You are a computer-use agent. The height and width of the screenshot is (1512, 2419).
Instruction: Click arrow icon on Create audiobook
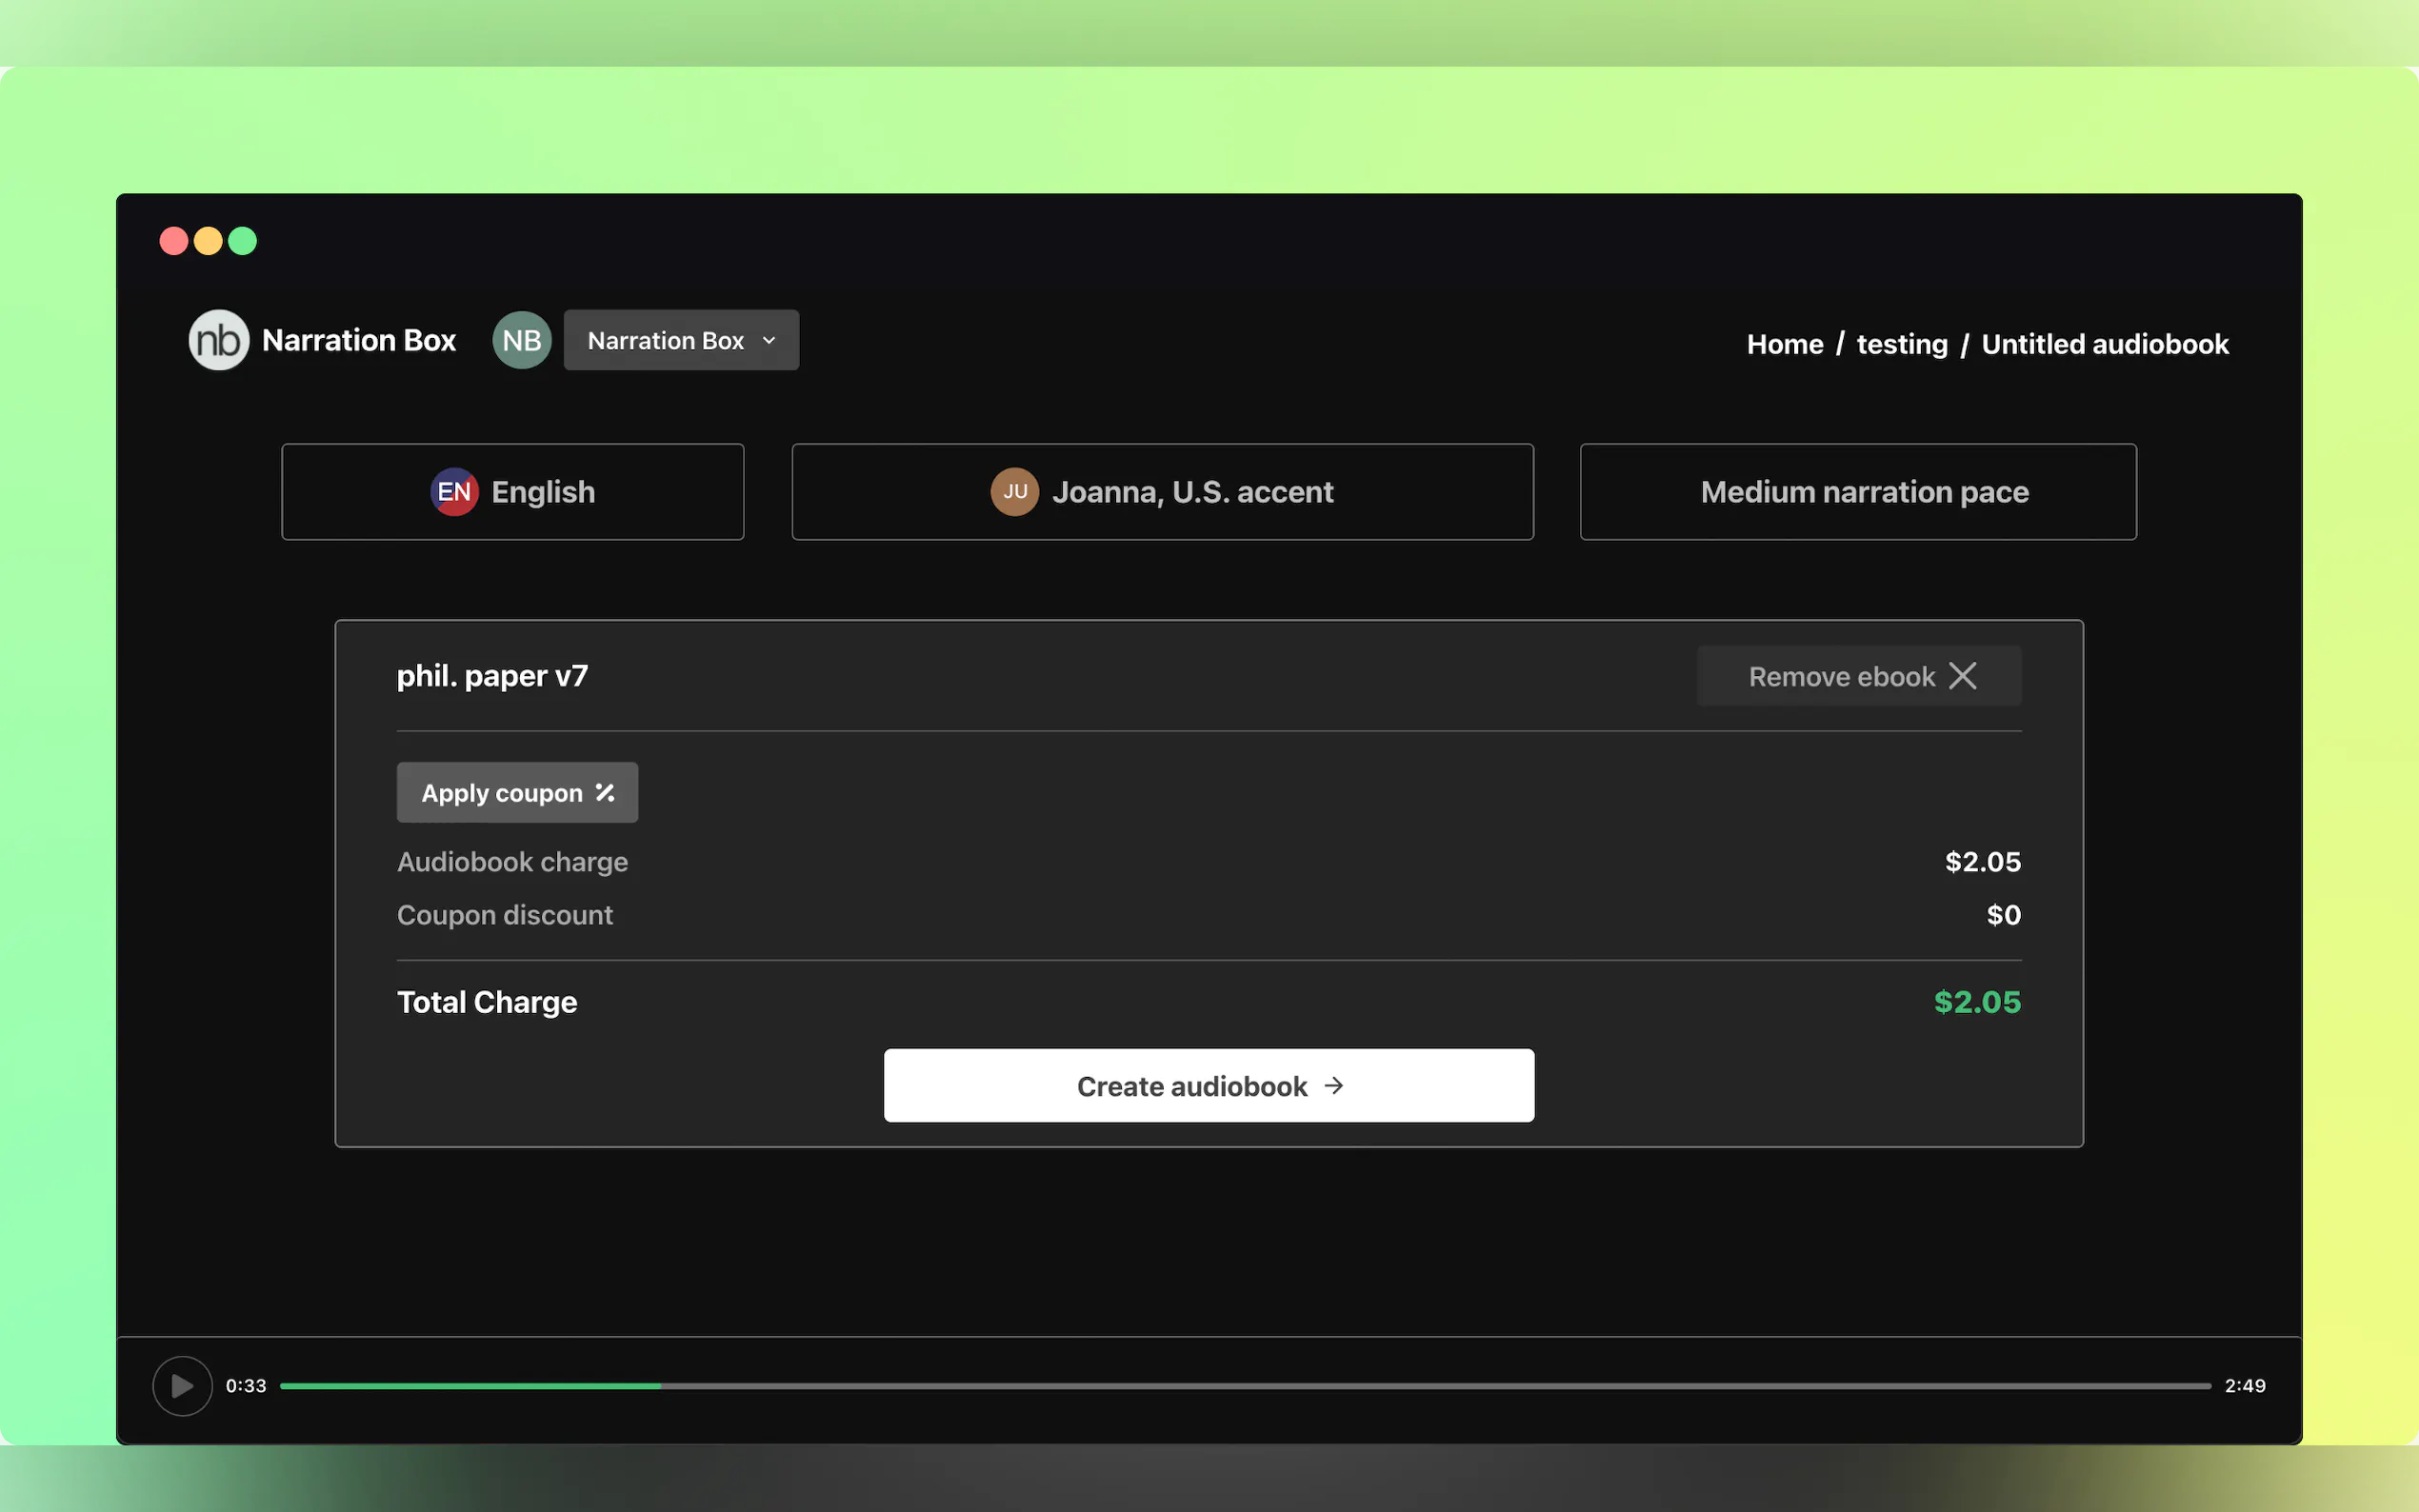[x=1333, y=1086]
